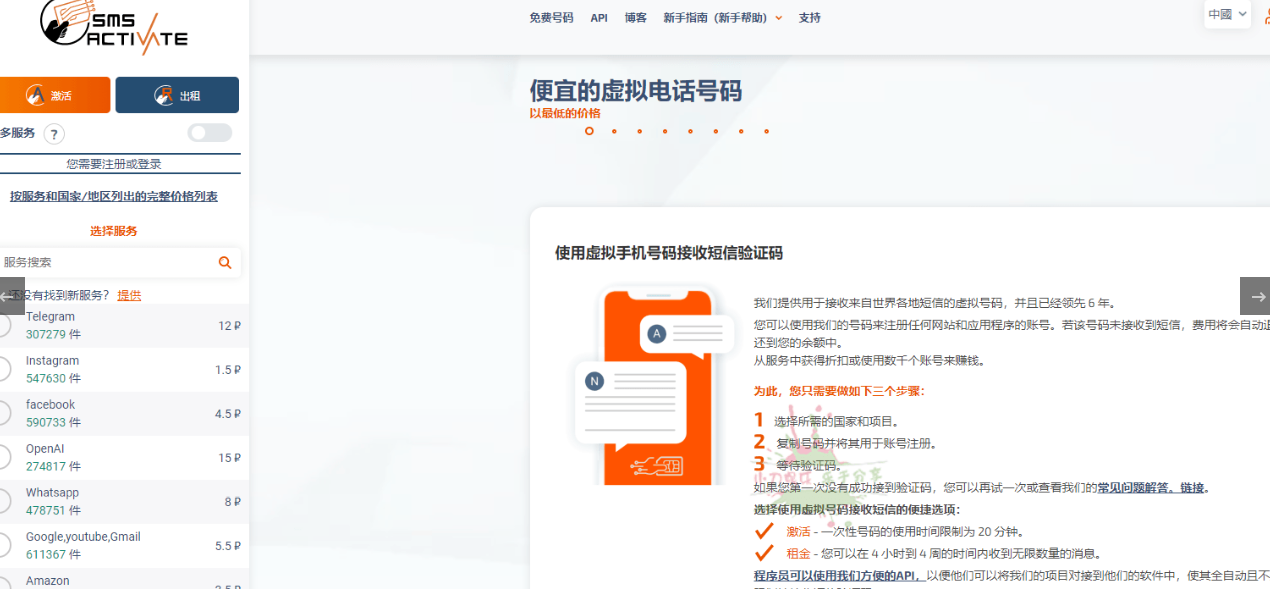The width and height of the screenshot is (1270, 589).
Task: Toggle the multi-service switch
Action: point(210,133)
